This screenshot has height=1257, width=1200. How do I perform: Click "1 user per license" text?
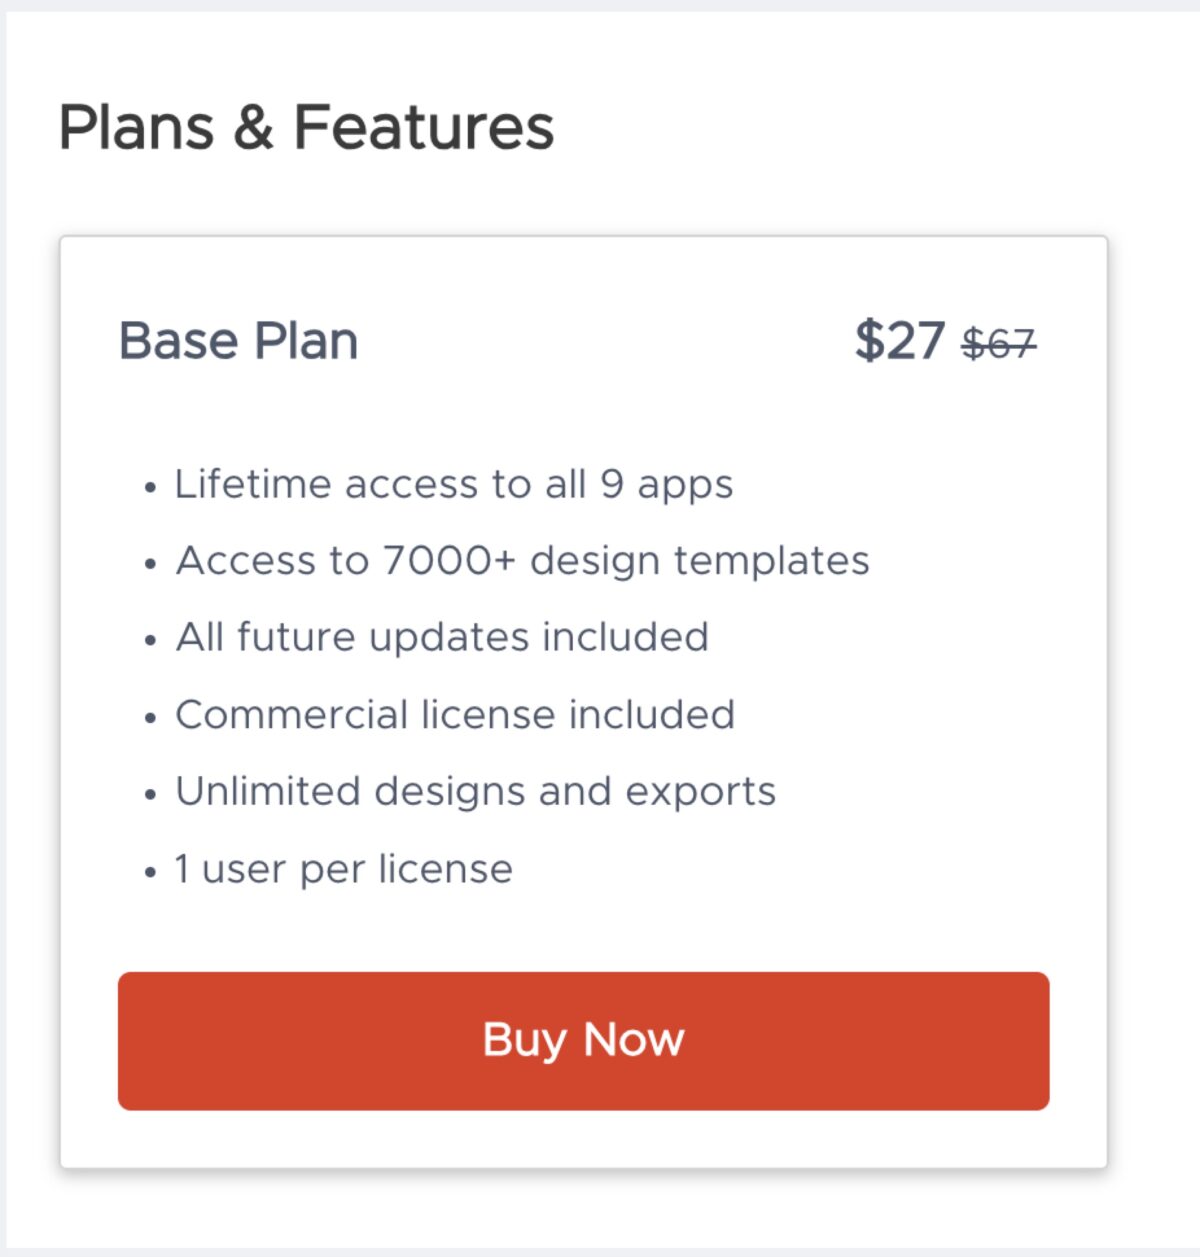[x=344, y=869]
